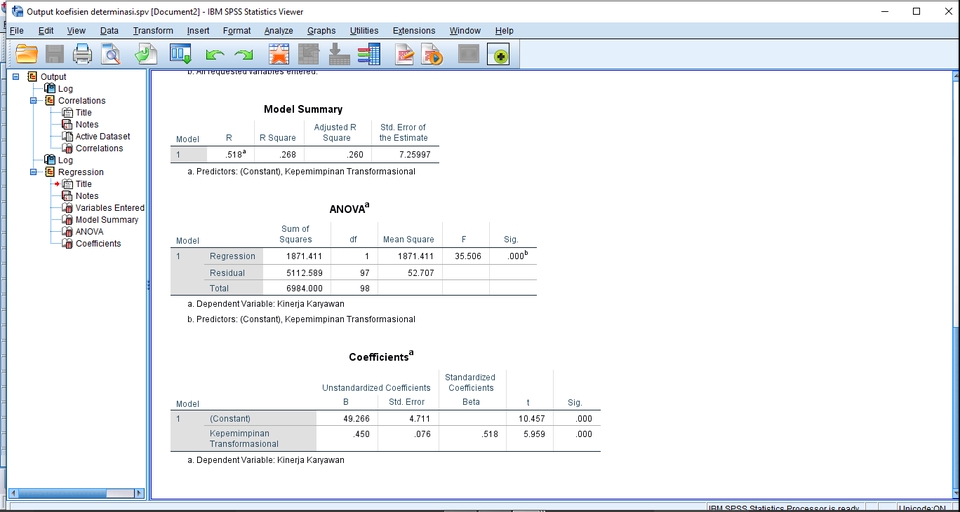960x512 pixels.
Task: Click the greyed Go to Case icon
Action: tap(309, 55)
